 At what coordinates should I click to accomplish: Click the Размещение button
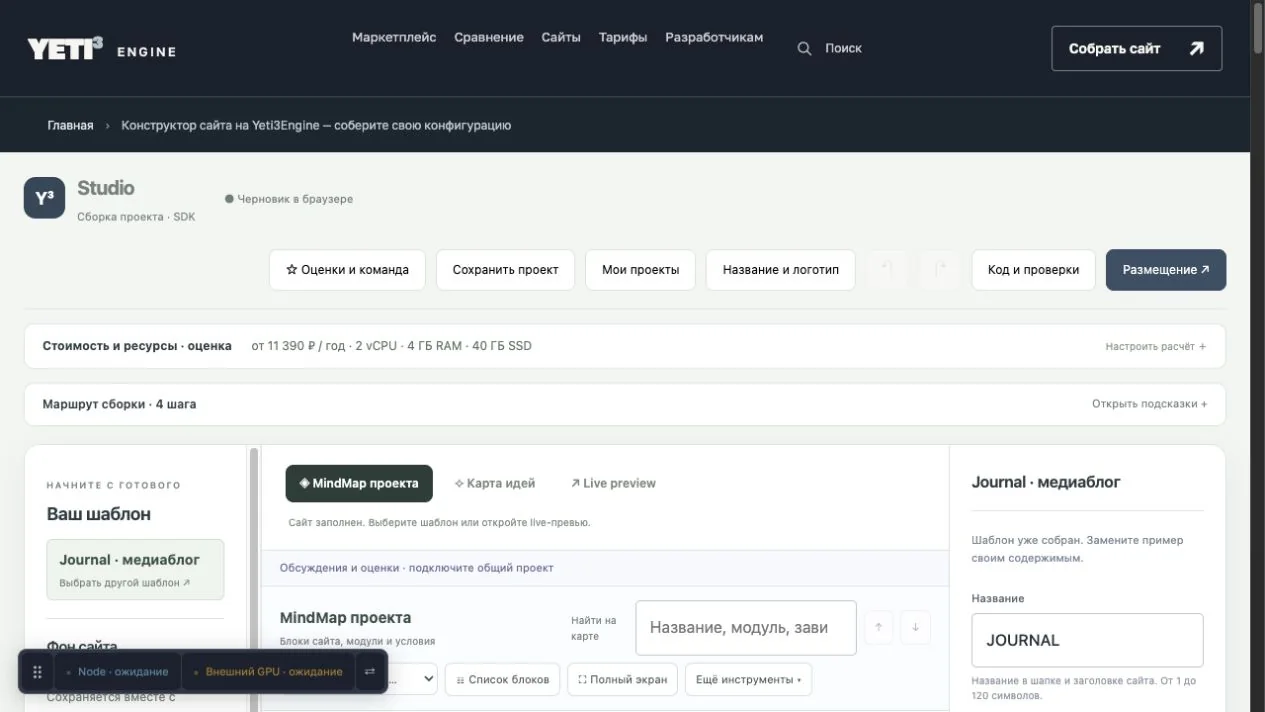click(1166, 270)
